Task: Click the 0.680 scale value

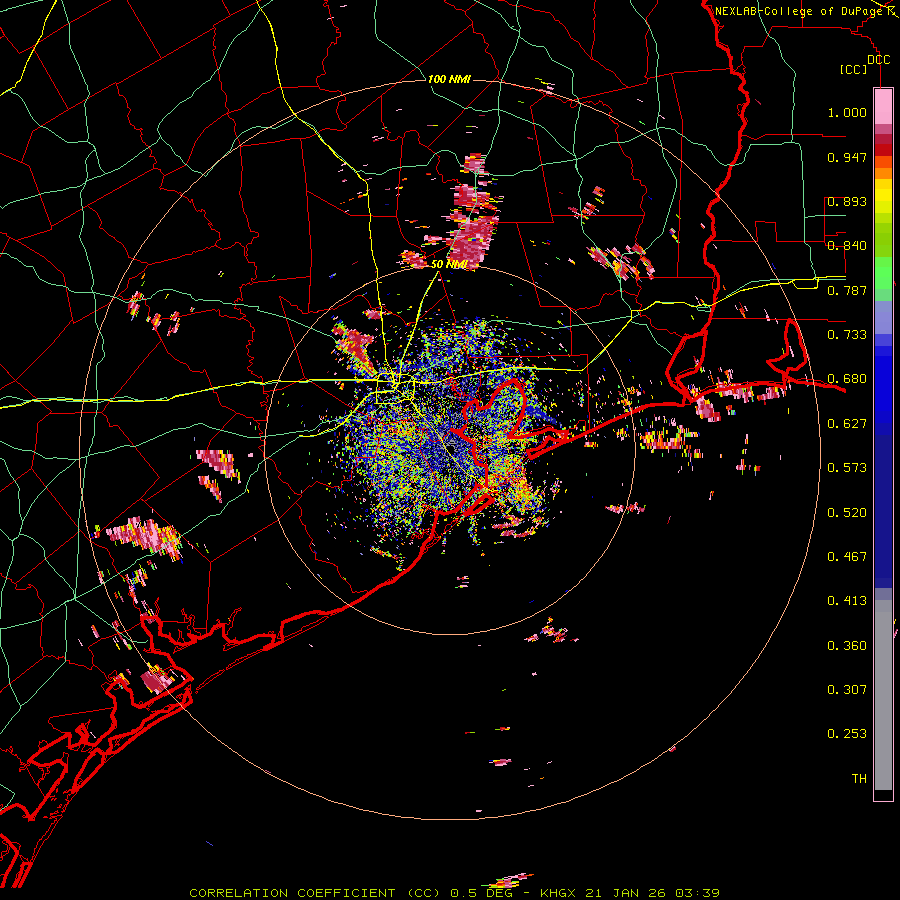Action: point(847,379)
